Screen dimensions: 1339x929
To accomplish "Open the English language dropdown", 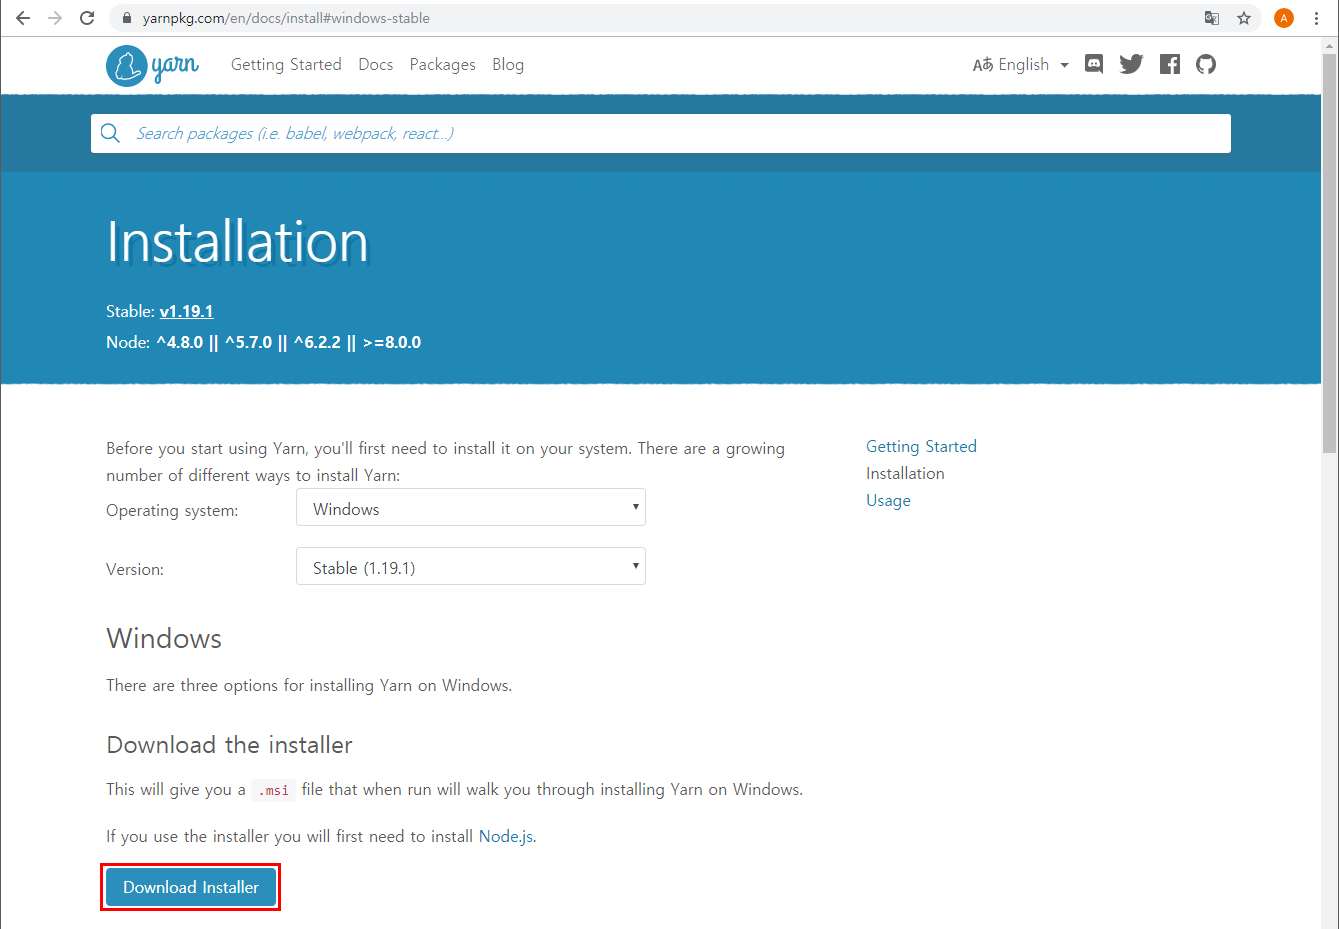I will [x=1021, y=64].
